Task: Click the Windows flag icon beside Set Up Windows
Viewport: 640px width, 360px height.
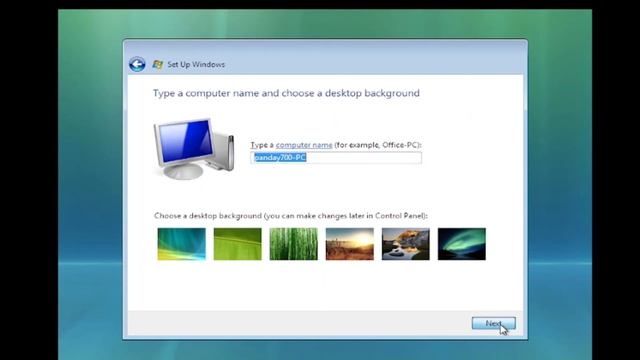Action: [x=158, y=64]
